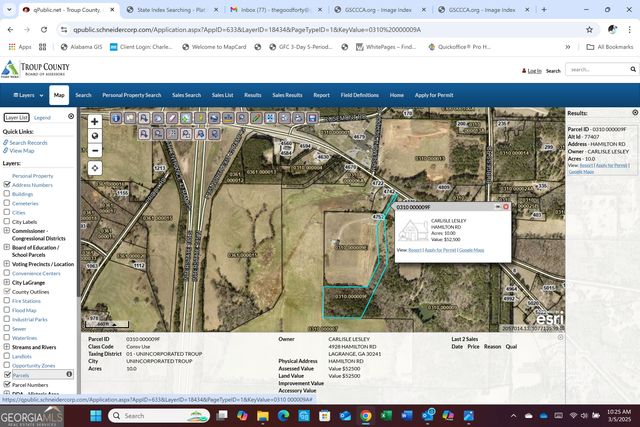Open the Apply for Permit tab
This screenshot has width=640, height=427.
(434, 95)
